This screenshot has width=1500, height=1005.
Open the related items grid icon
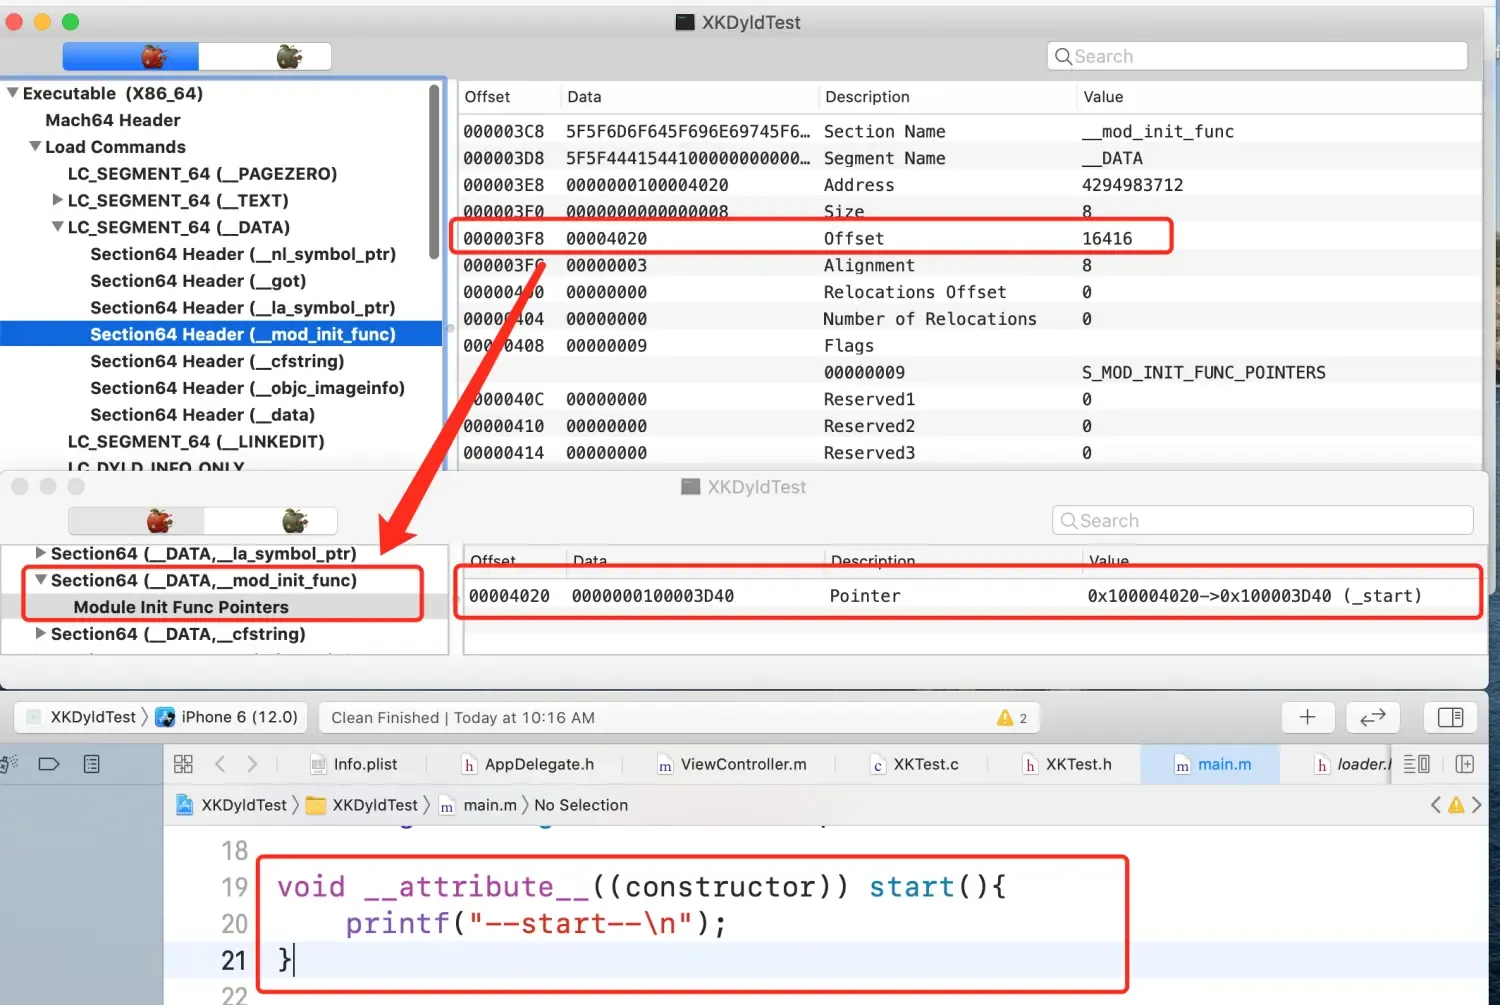(183, 764)
